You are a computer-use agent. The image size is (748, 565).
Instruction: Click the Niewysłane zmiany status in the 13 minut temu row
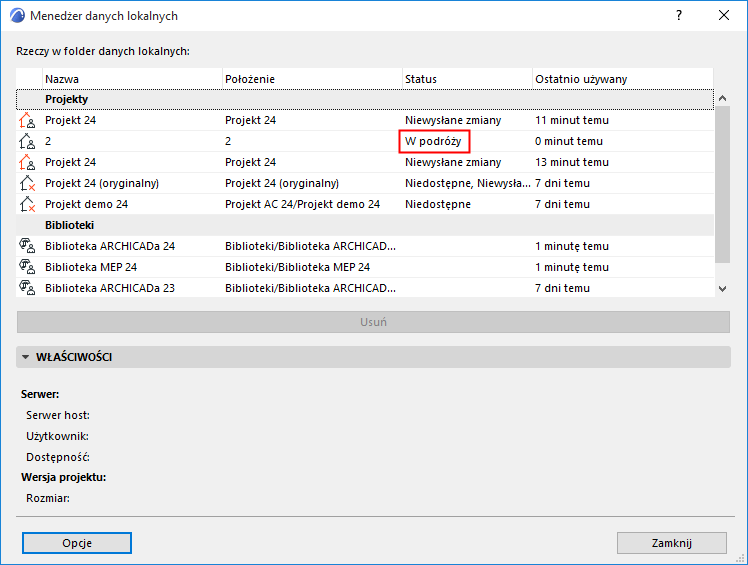(453, 162)
